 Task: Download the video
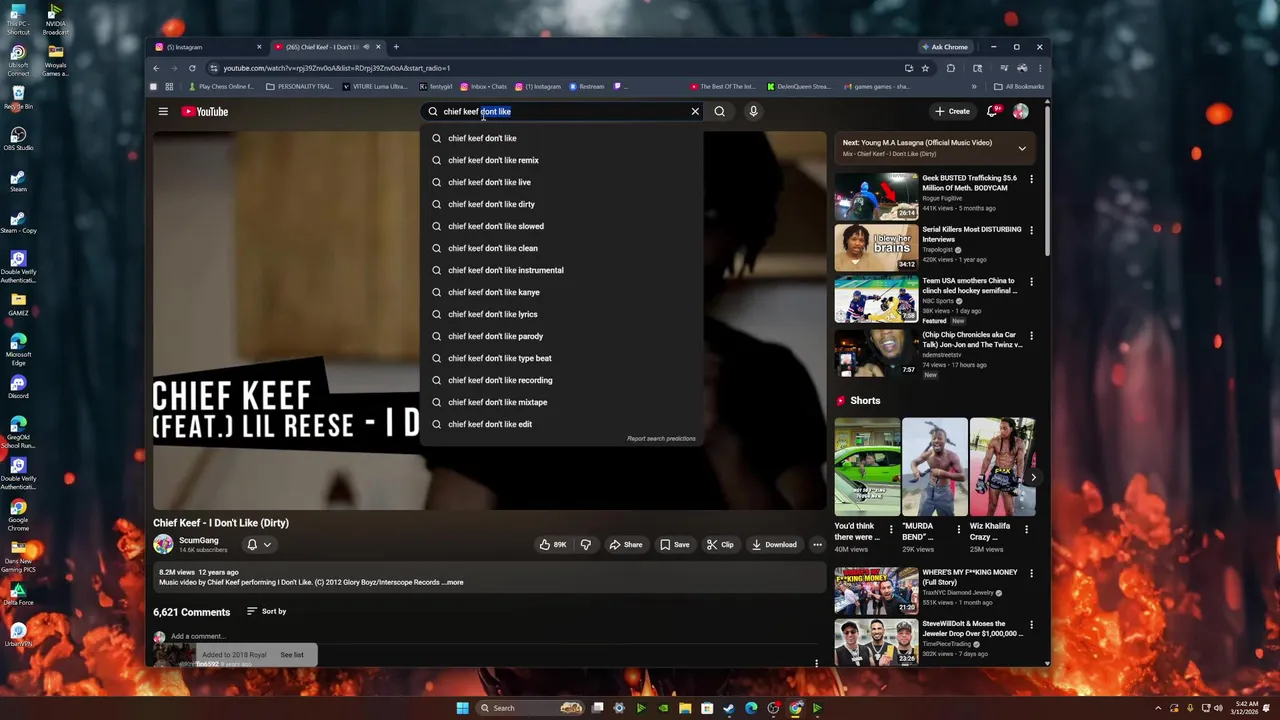[774, 544]
